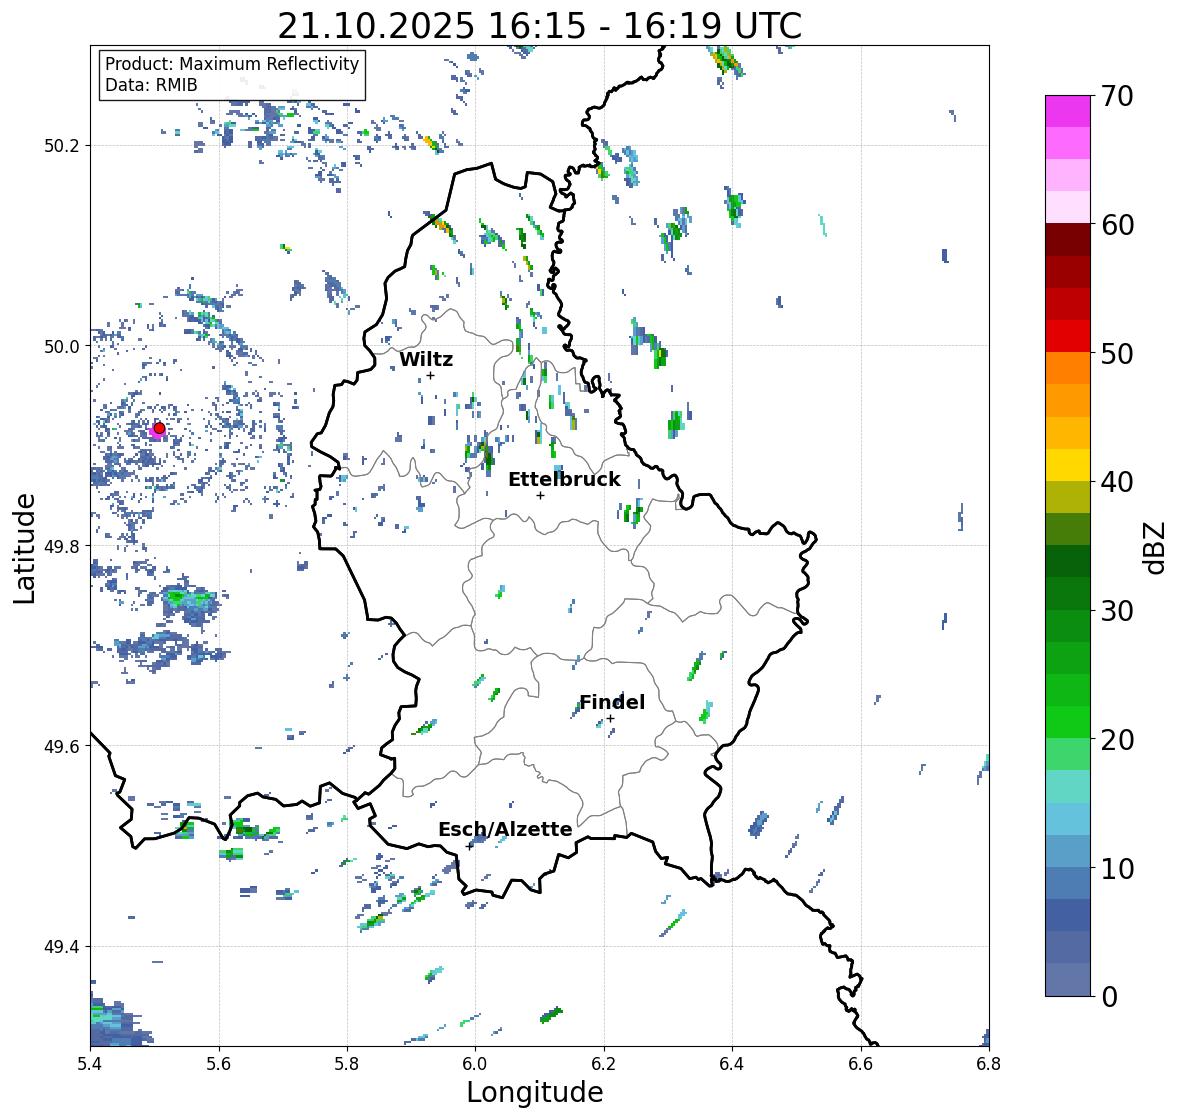This screenshot has width=1179, height=1117.
Task: Click 'Product: Maximum Reflectivity' legend text
Action: tap(232, 64)
